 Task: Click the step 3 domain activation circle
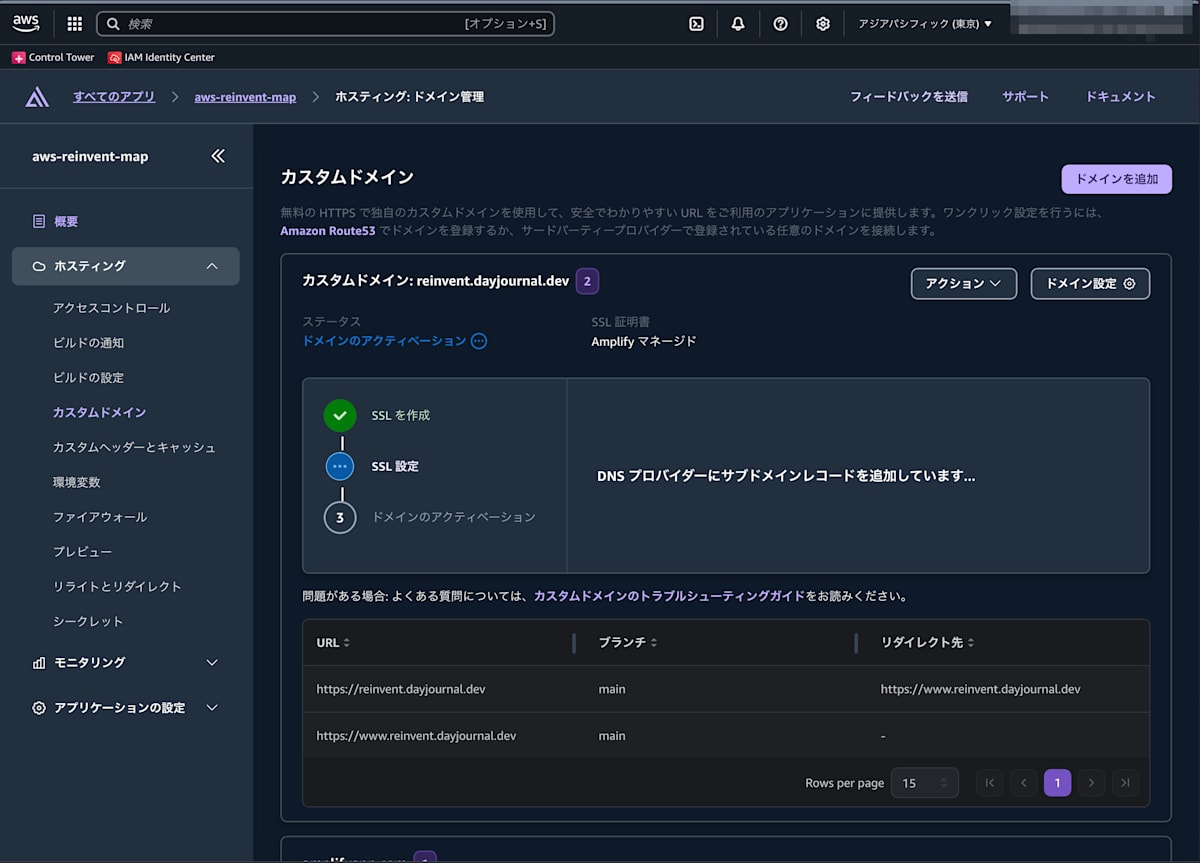pyautogui.click(x=340, y=517)
